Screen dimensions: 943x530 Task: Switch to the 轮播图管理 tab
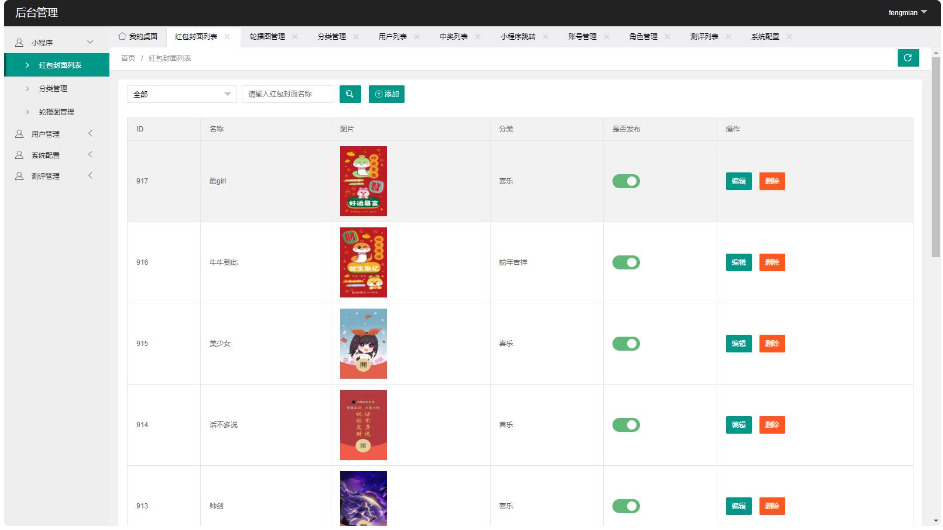click(x=267, y=37)
